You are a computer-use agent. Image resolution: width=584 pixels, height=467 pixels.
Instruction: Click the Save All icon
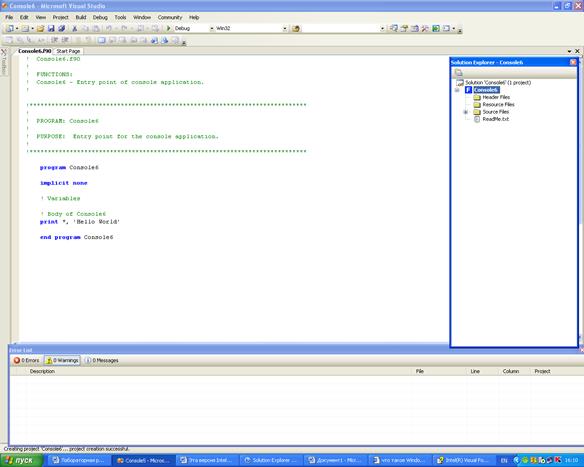61,28
